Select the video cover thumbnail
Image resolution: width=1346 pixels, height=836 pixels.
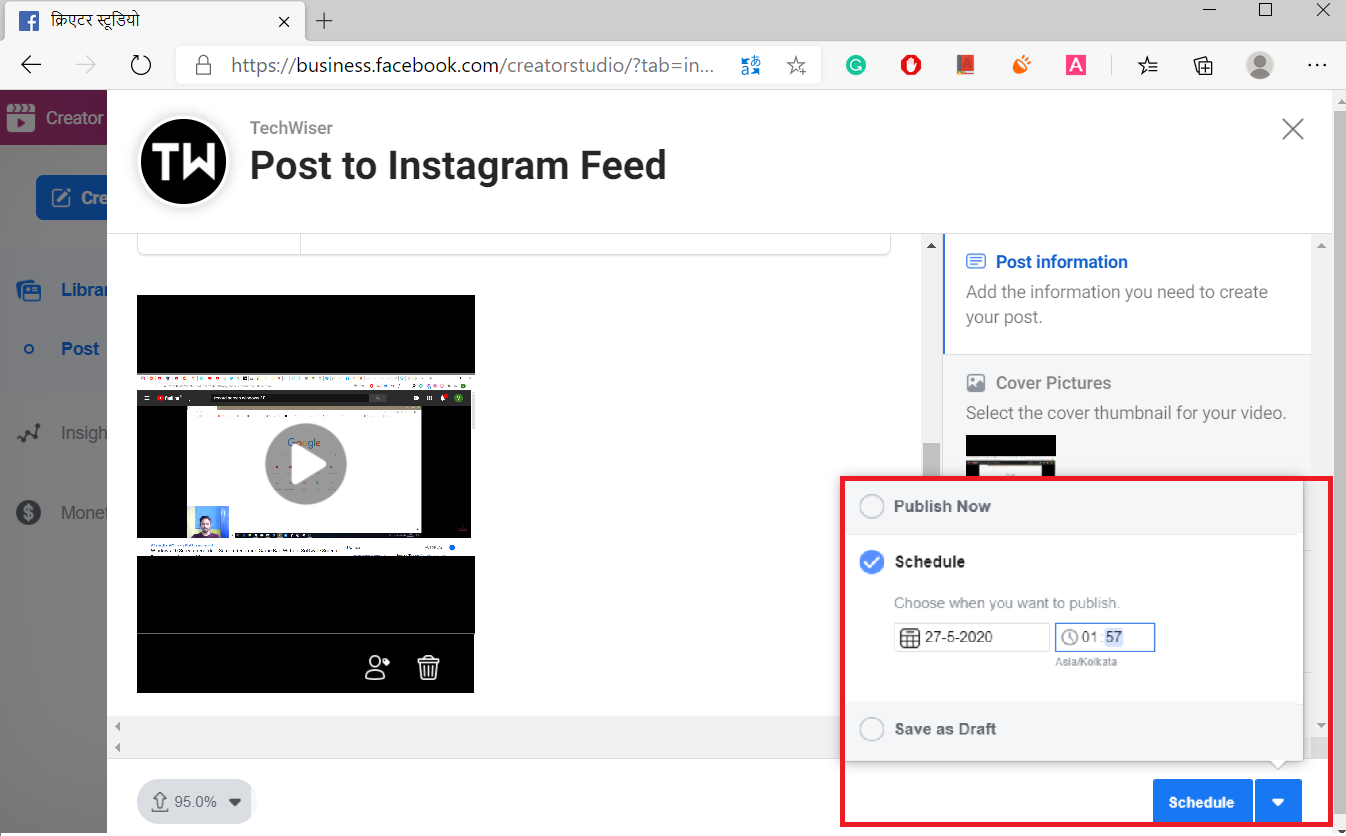(1010, 456)
